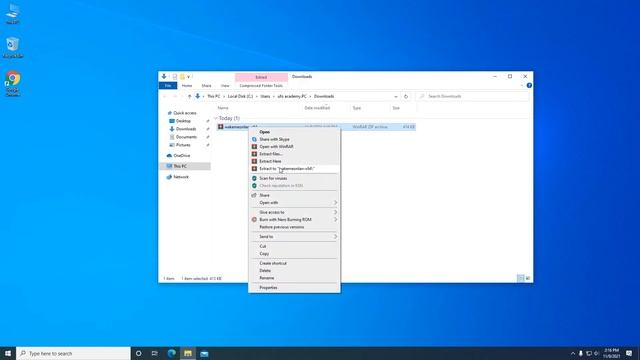Viewport: 640px width, 360px height.
Task: Open Desktop in navigation pane
Action: [x=183, y=121]
